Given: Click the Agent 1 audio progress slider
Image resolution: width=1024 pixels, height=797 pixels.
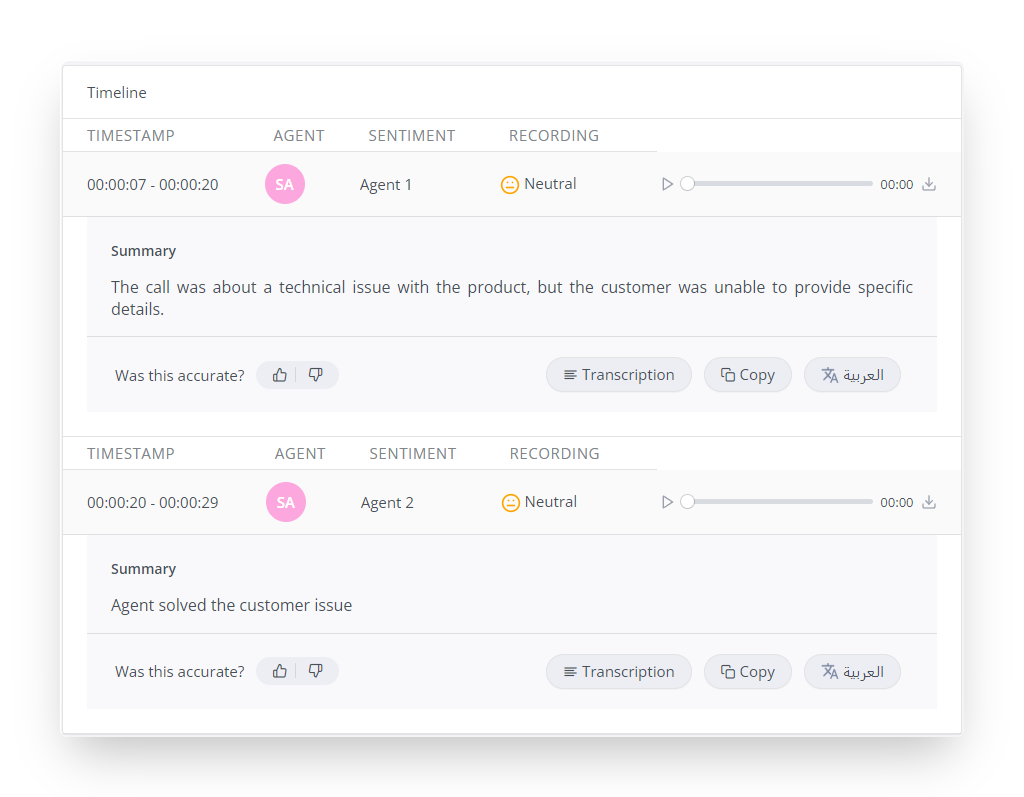Looking at the screenshot, I should click(x=780, y=184).
